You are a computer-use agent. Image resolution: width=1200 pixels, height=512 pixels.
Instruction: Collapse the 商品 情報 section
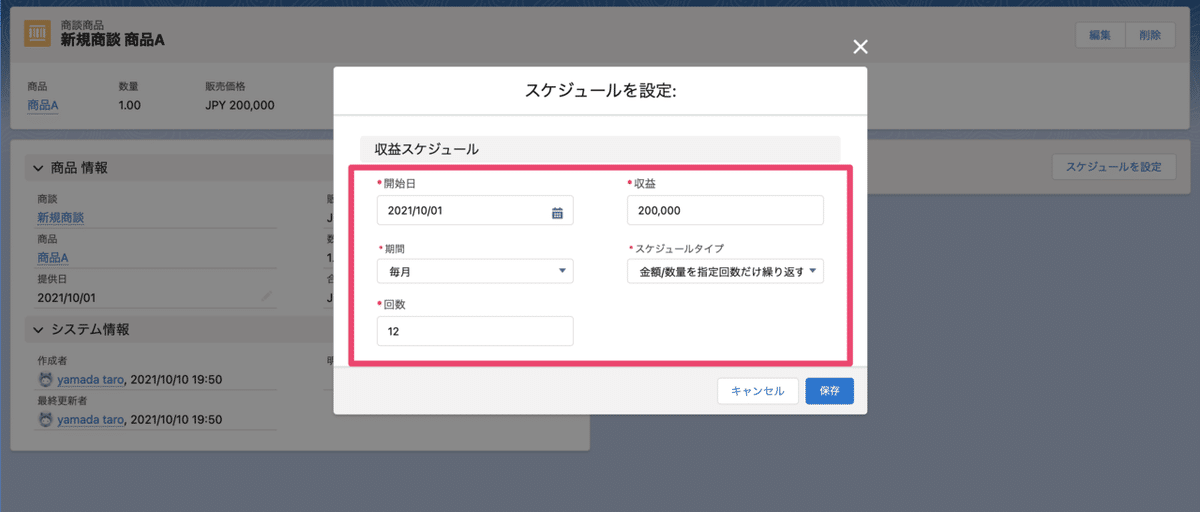pyautogui.click(x=38, y=168)
